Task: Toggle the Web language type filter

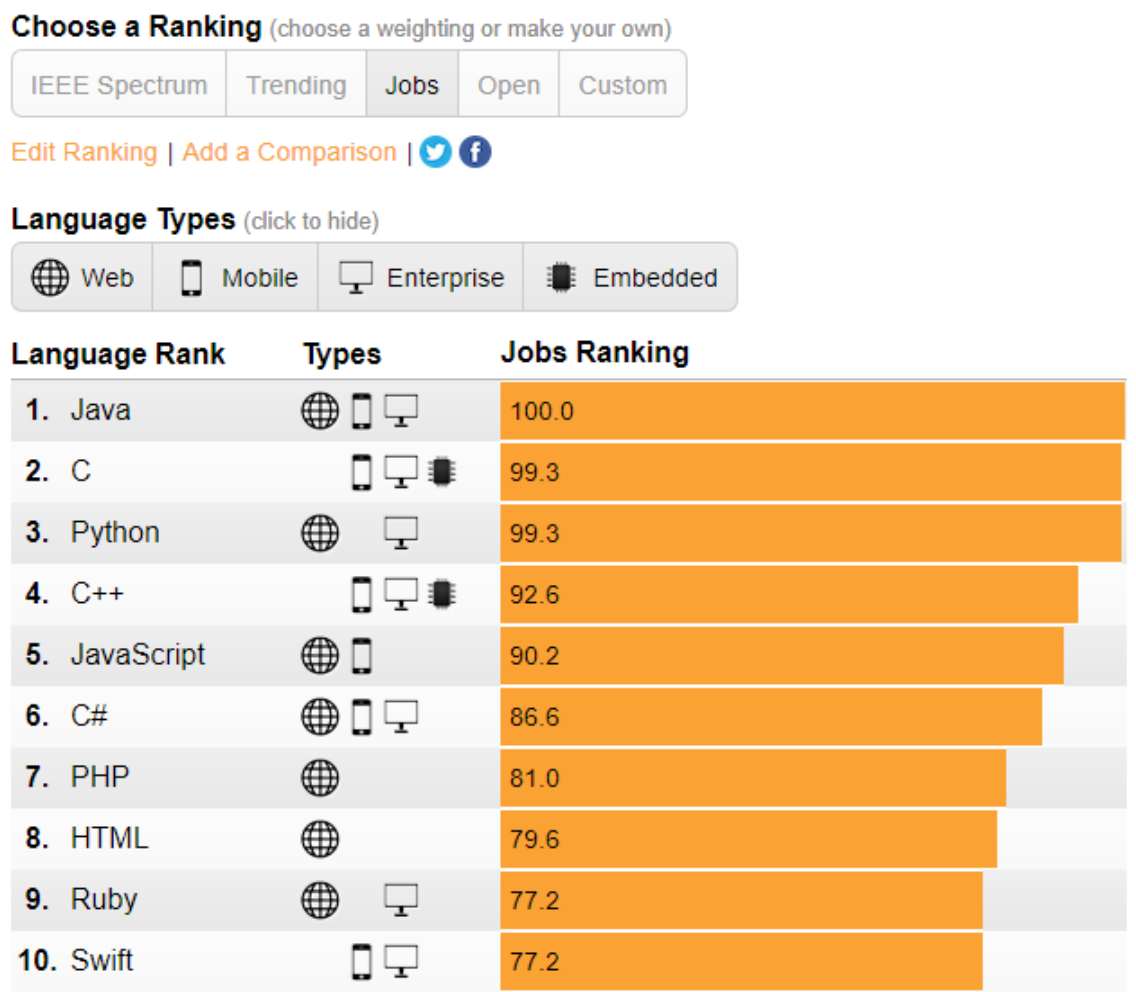Action: coord(82,277)
